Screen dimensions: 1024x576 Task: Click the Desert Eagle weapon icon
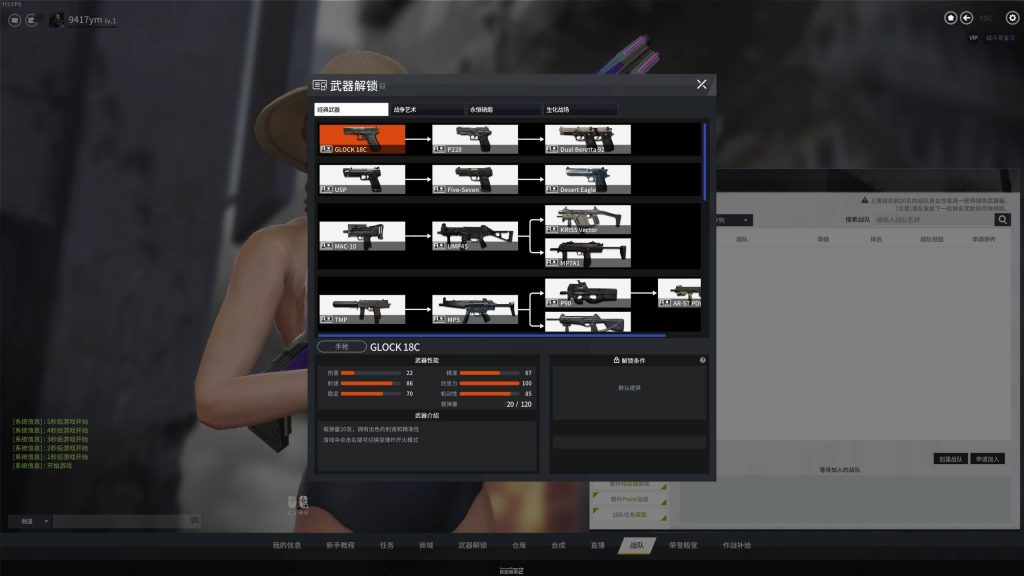click(587, 179)
